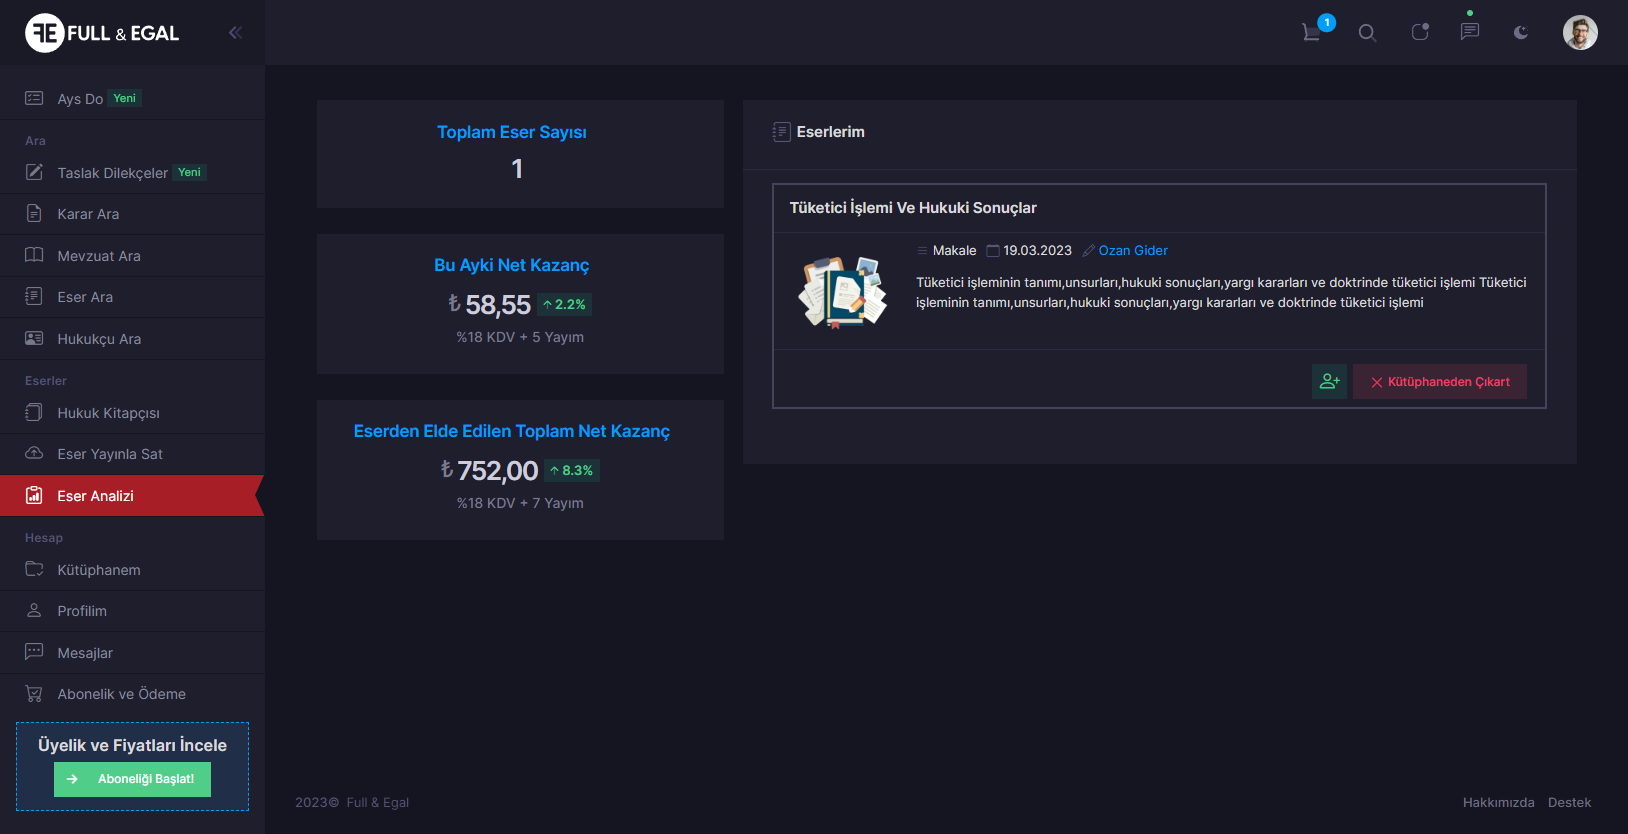1628x834 pixels.
Task: Click the article thumbnail illustration
Action: tap(842, 292)
